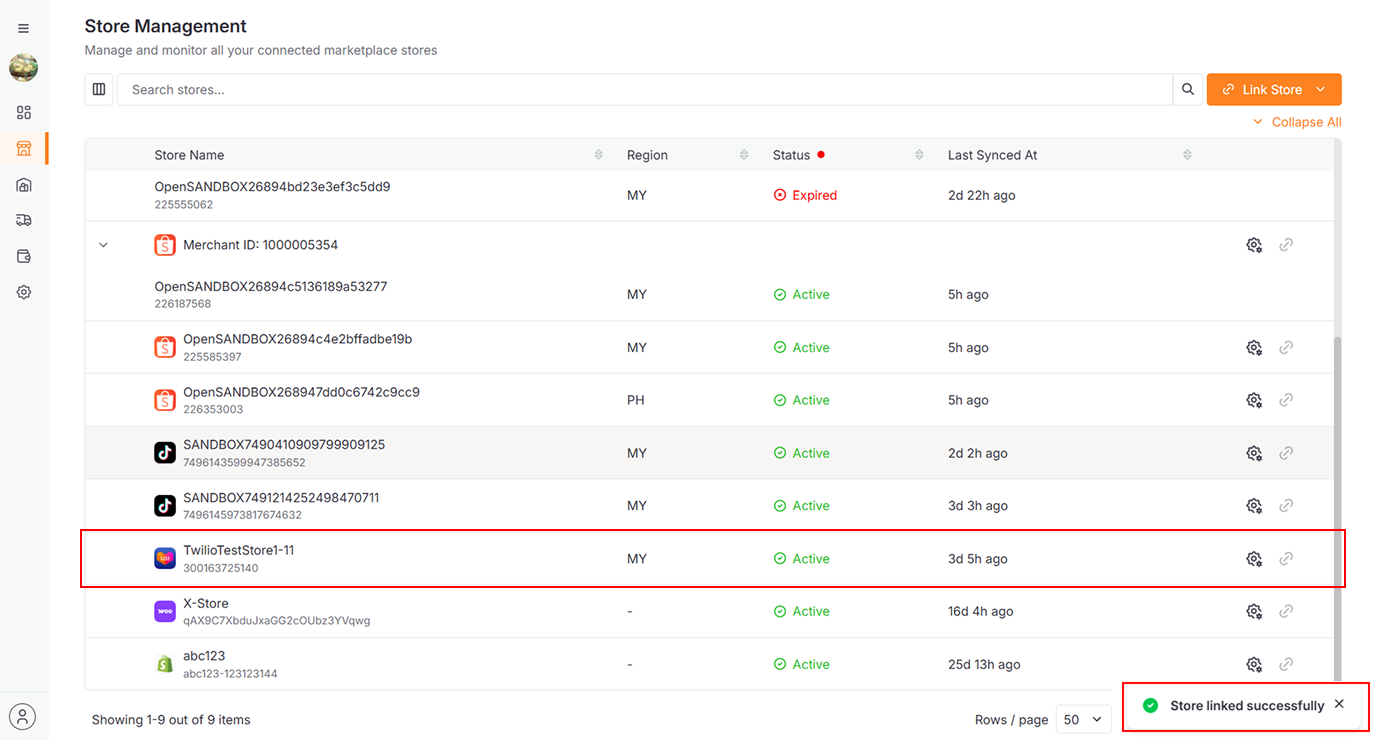Open settings gear for abc123 store

pos(1253,664)
